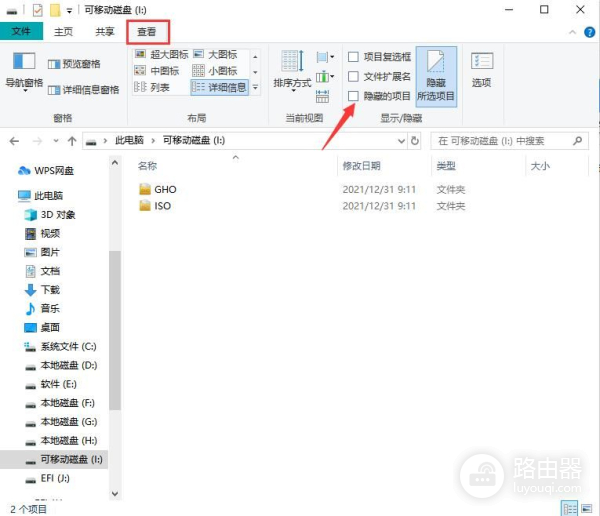Click the navigation pane scrollbar thumb
Viewport: 600px width, 516px height.
click(x=114, y=330)
